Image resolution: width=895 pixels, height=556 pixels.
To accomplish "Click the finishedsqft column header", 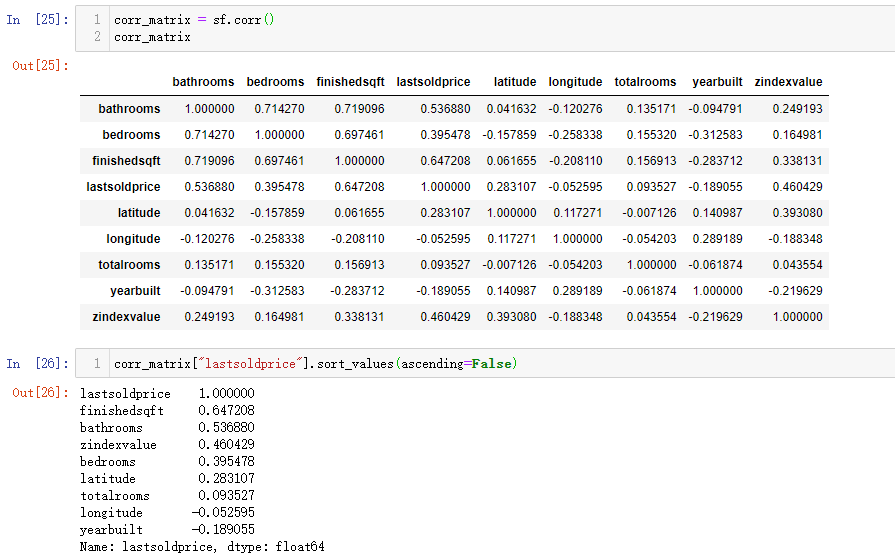I will tap(350, 82).
